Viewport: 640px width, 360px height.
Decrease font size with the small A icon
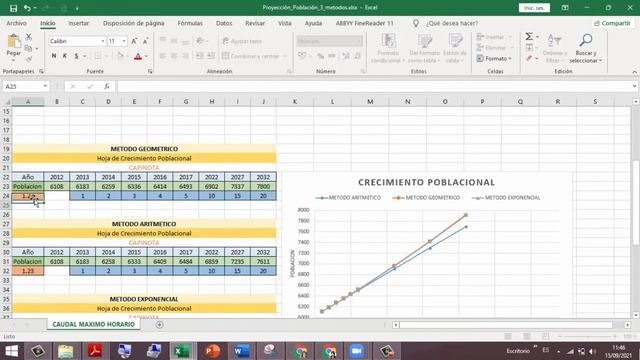[145, 41]
